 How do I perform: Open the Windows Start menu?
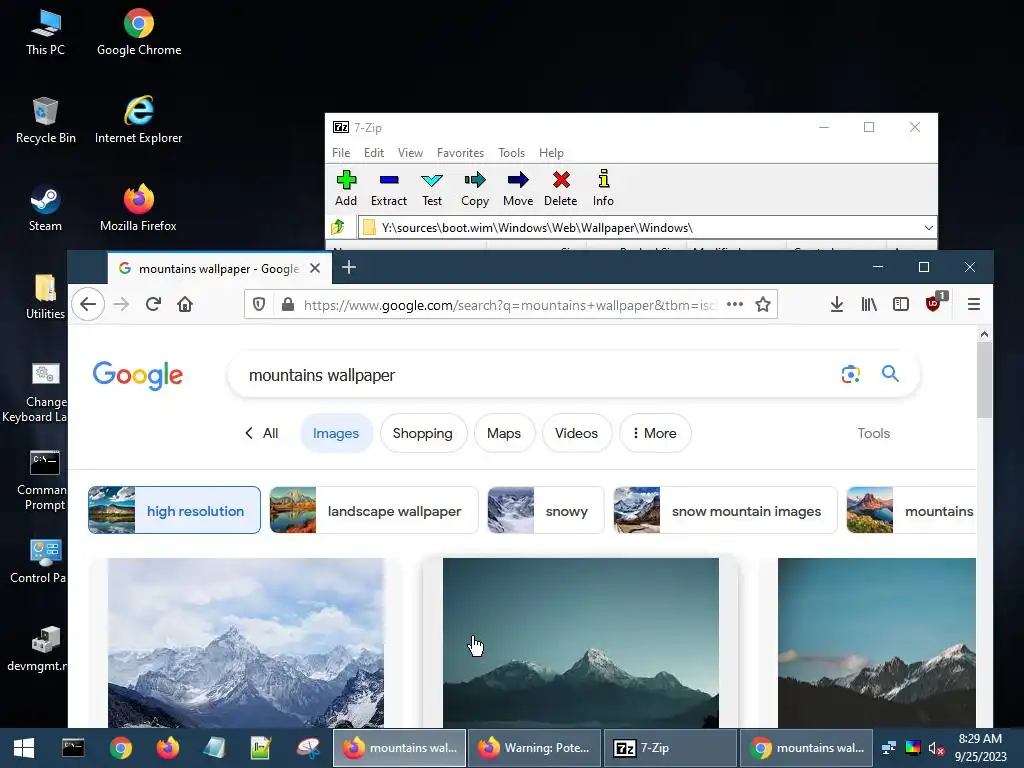click(x=24, y=748)
